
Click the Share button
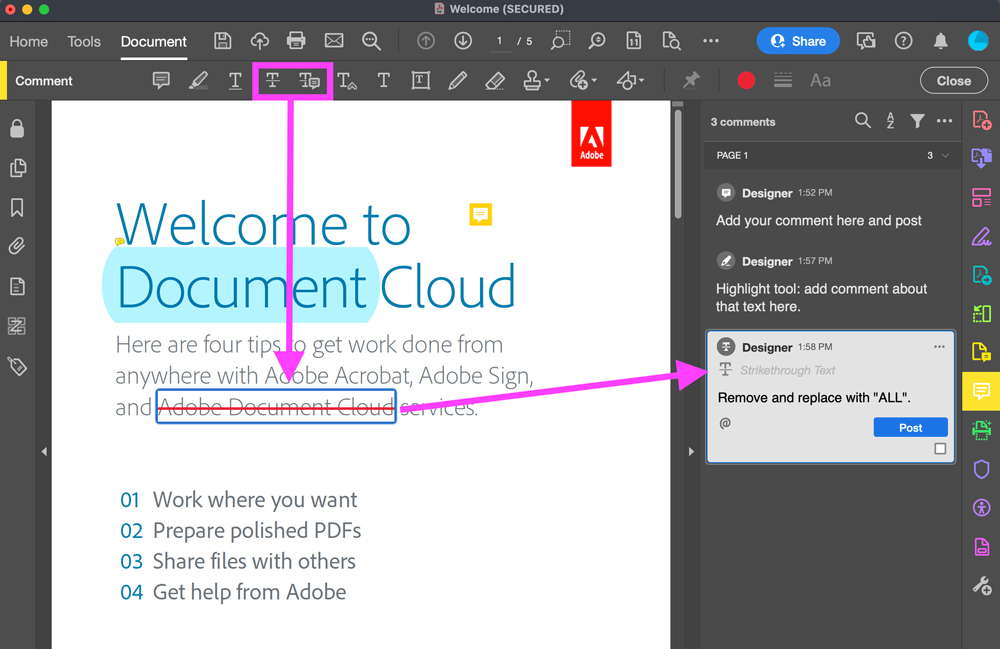click(x=798, y=41)
